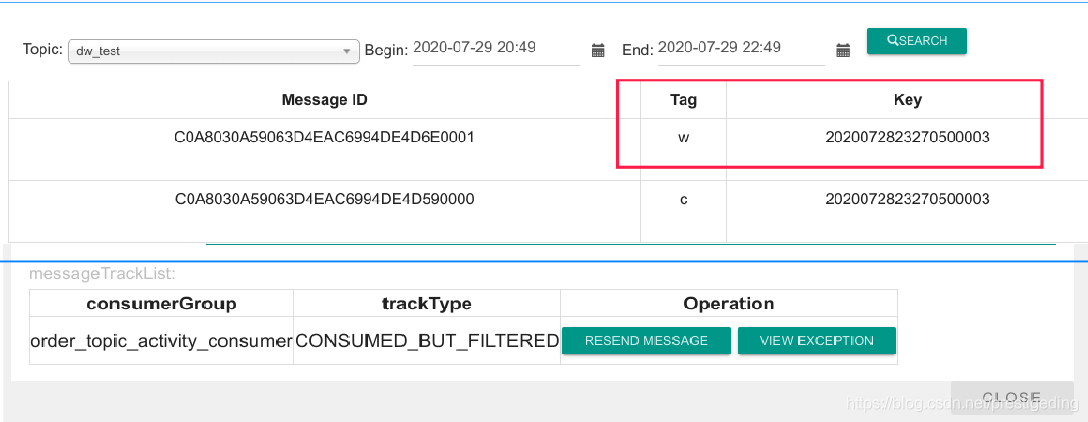This screenshot has width=1088, height=422.
Task: Open the Topic dropdown showing dw_test
Action: click(213, 51)
